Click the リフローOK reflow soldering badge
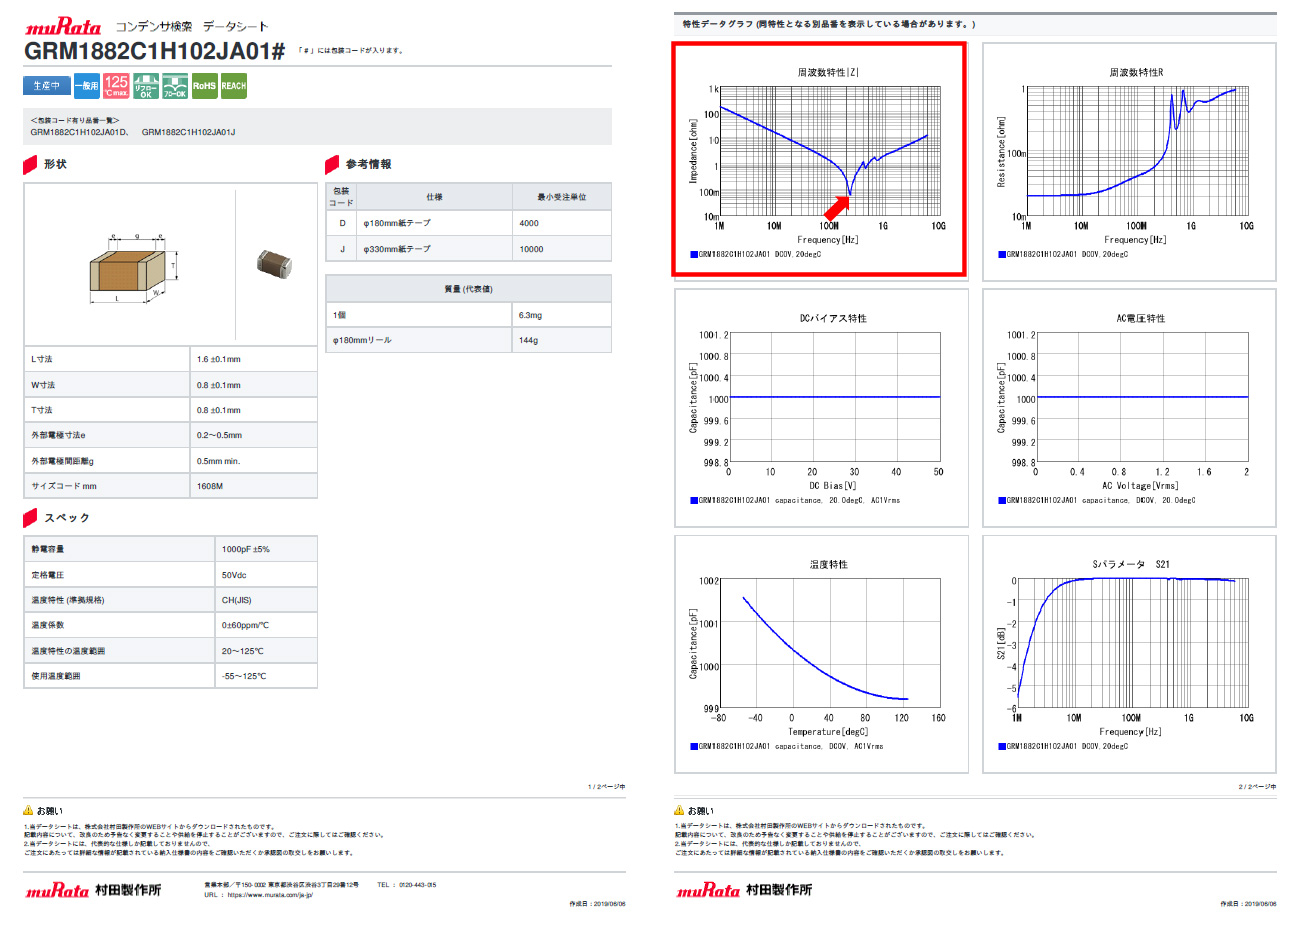 coord(146,86)
